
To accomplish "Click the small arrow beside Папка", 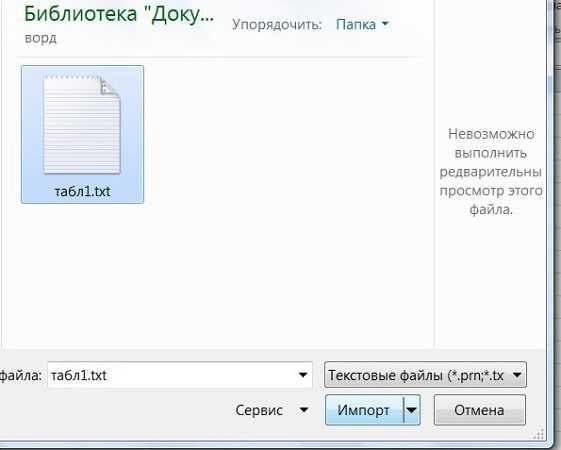I will (385, 24).
